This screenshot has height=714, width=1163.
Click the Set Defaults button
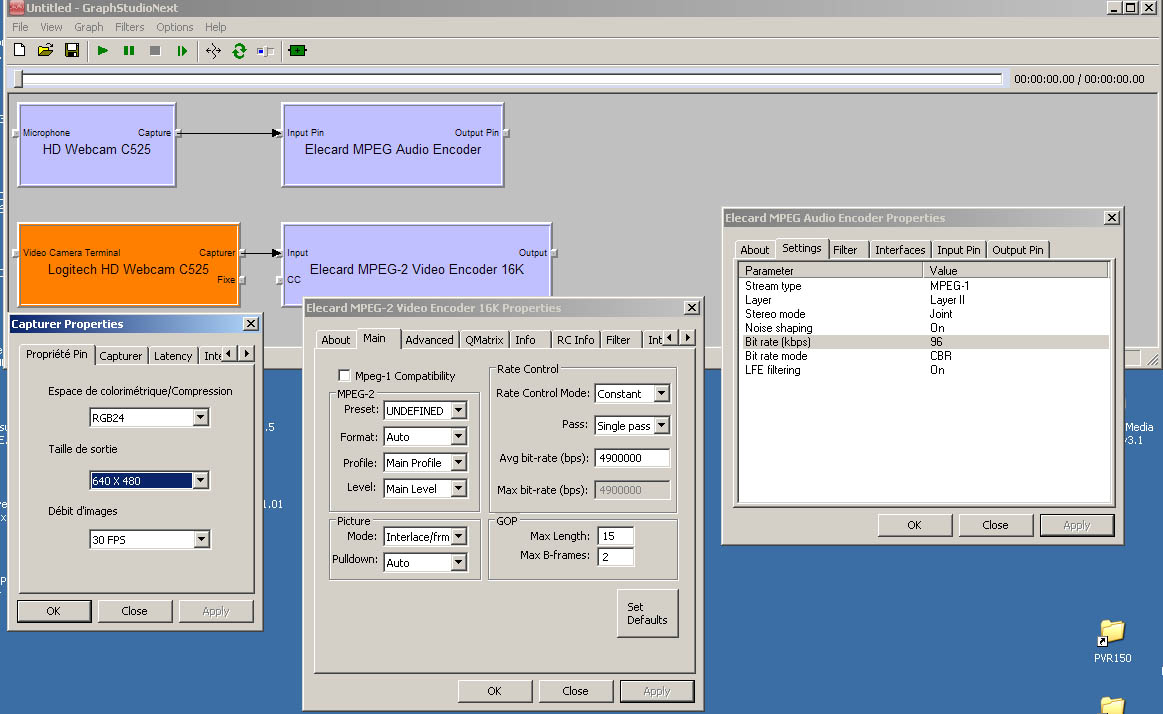point(647,613)
